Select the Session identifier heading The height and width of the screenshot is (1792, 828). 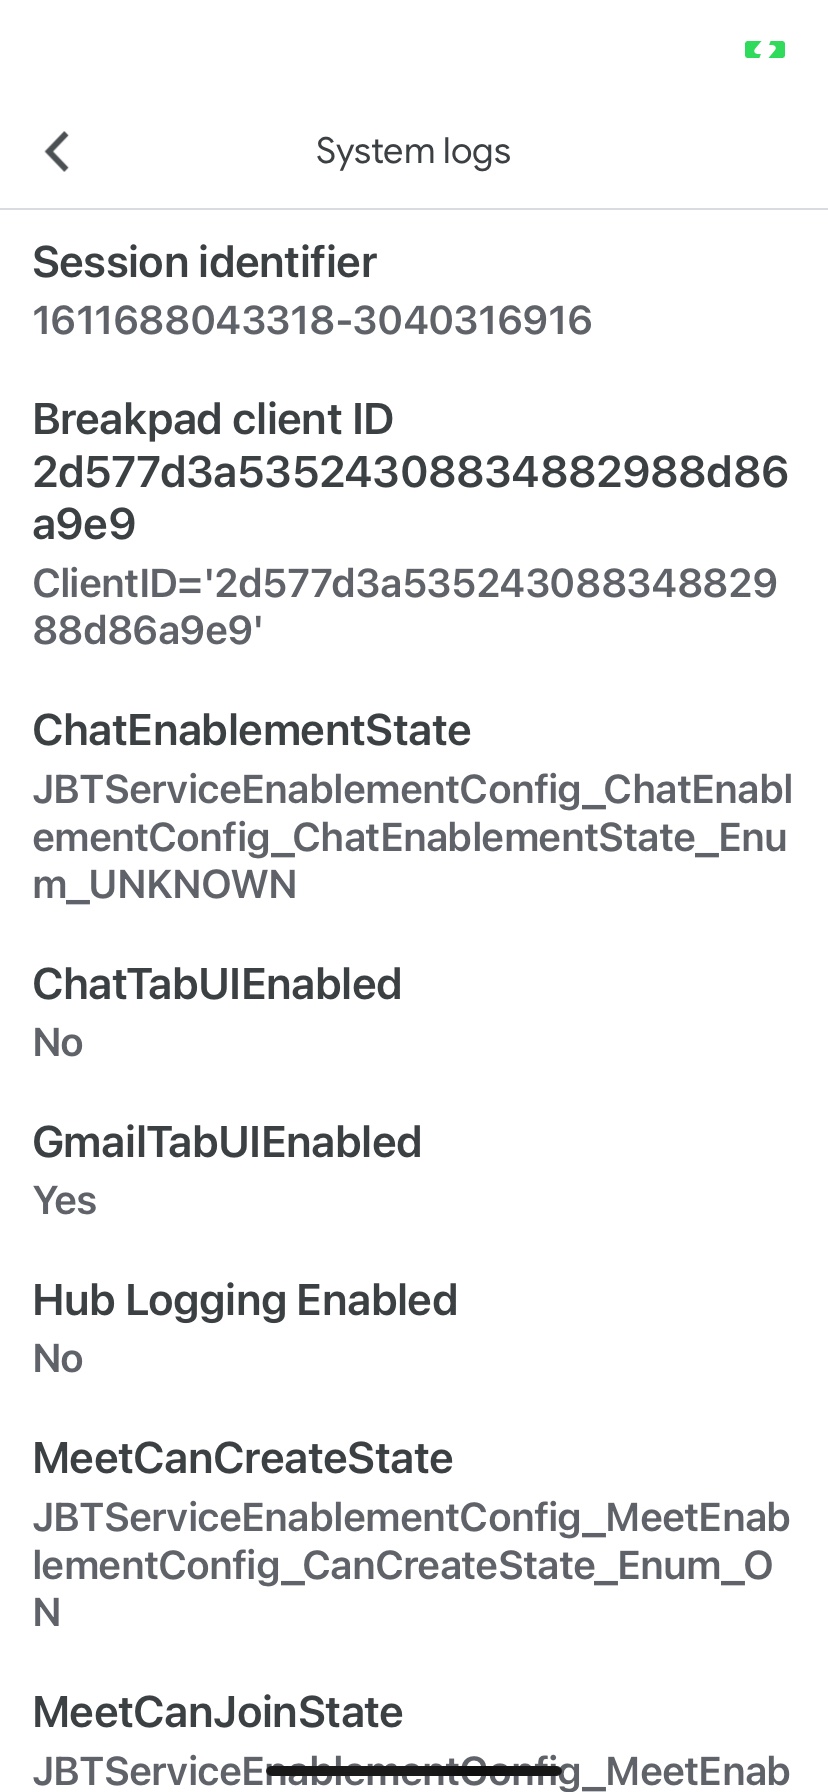[205, 262]
